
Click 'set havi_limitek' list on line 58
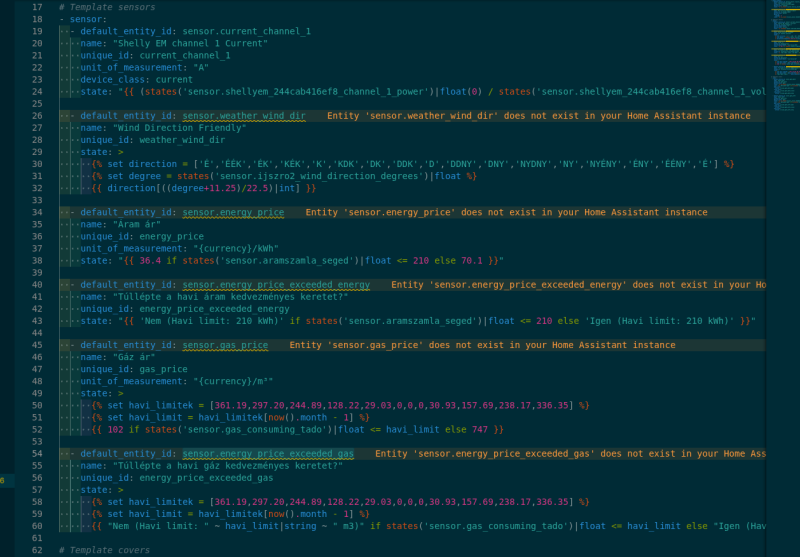click(340, 502)
